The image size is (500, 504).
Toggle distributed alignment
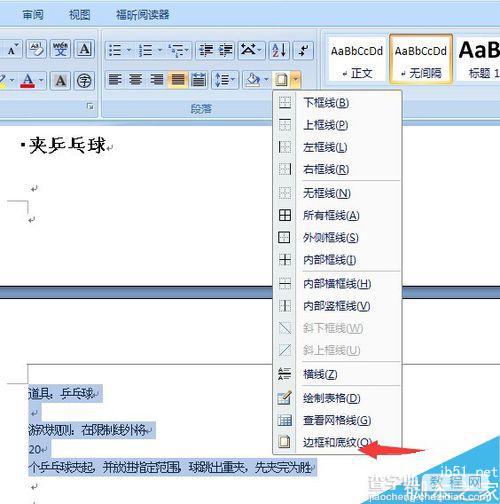(198, 80)
